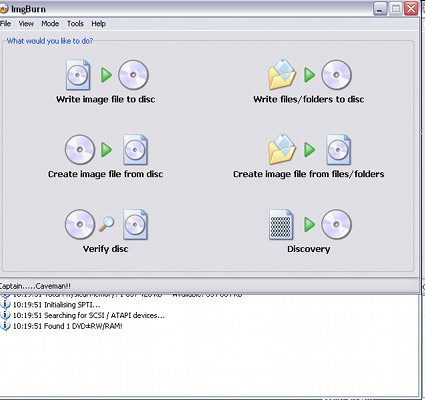Close the ImgBurn window
The image size is (425, 400).
[x=411, y=9]
